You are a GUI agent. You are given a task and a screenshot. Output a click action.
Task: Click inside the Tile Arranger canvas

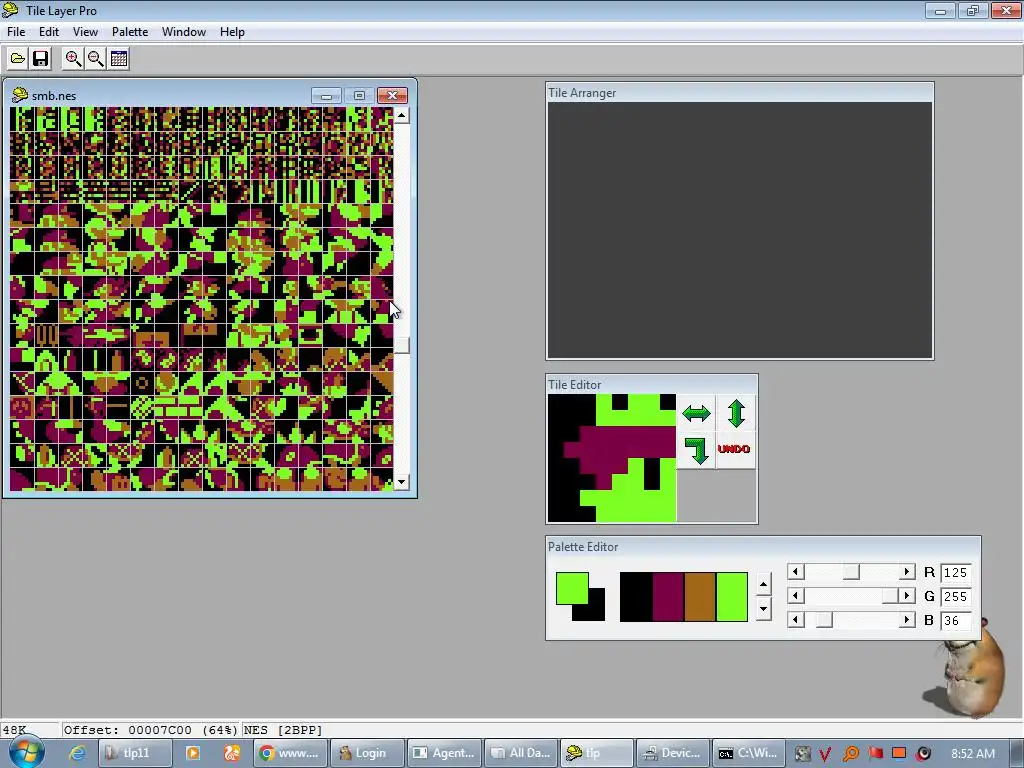tap(739, 230)
